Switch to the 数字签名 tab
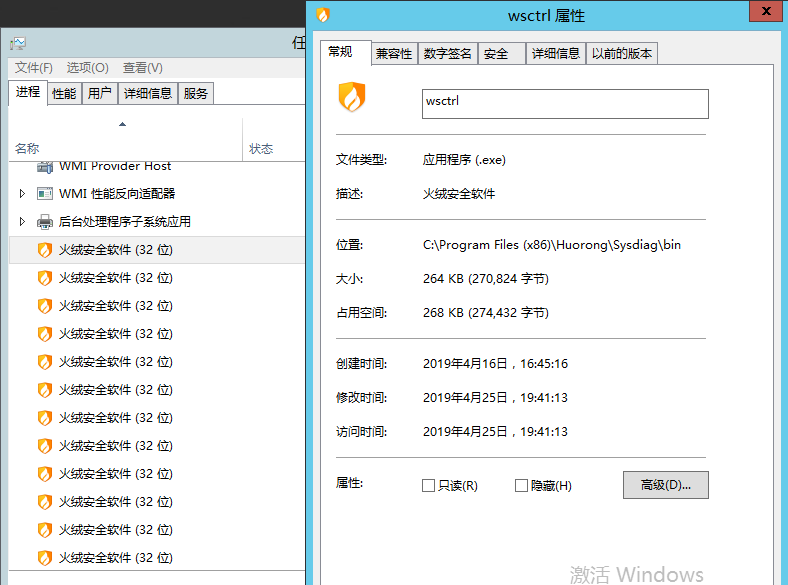The height and width of the screenshot is (585, 788). tap(447, 54)
